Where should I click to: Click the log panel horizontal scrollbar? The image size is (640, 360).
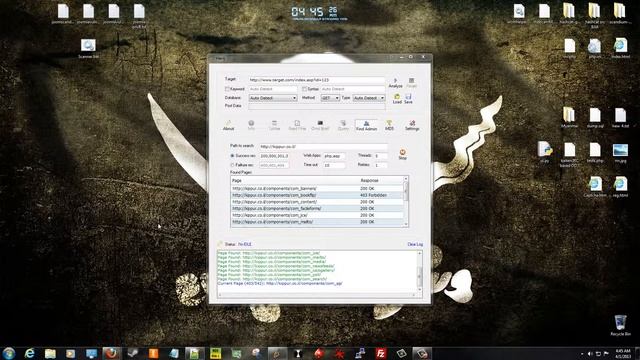[317, 295]
